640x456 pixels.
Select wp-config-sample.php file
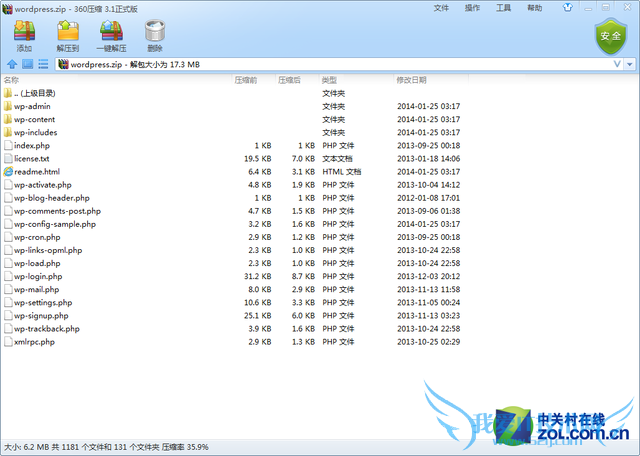coord(55,224)
